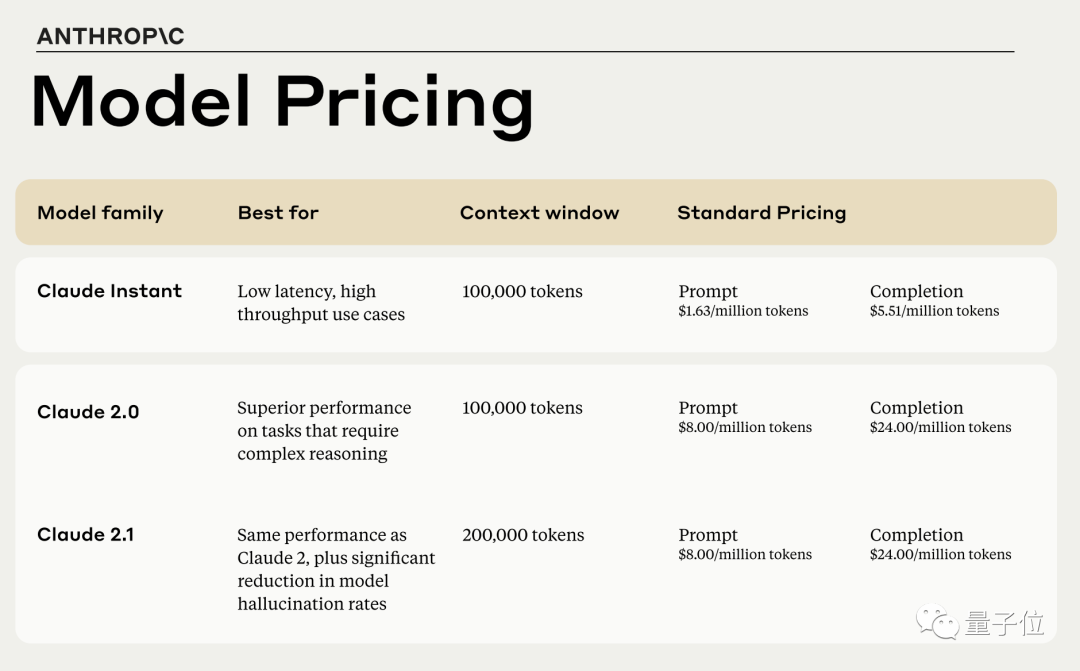The image size is (1080, 671).
Task: Click the hallucination rates description text
Action: tap(312, 604)
